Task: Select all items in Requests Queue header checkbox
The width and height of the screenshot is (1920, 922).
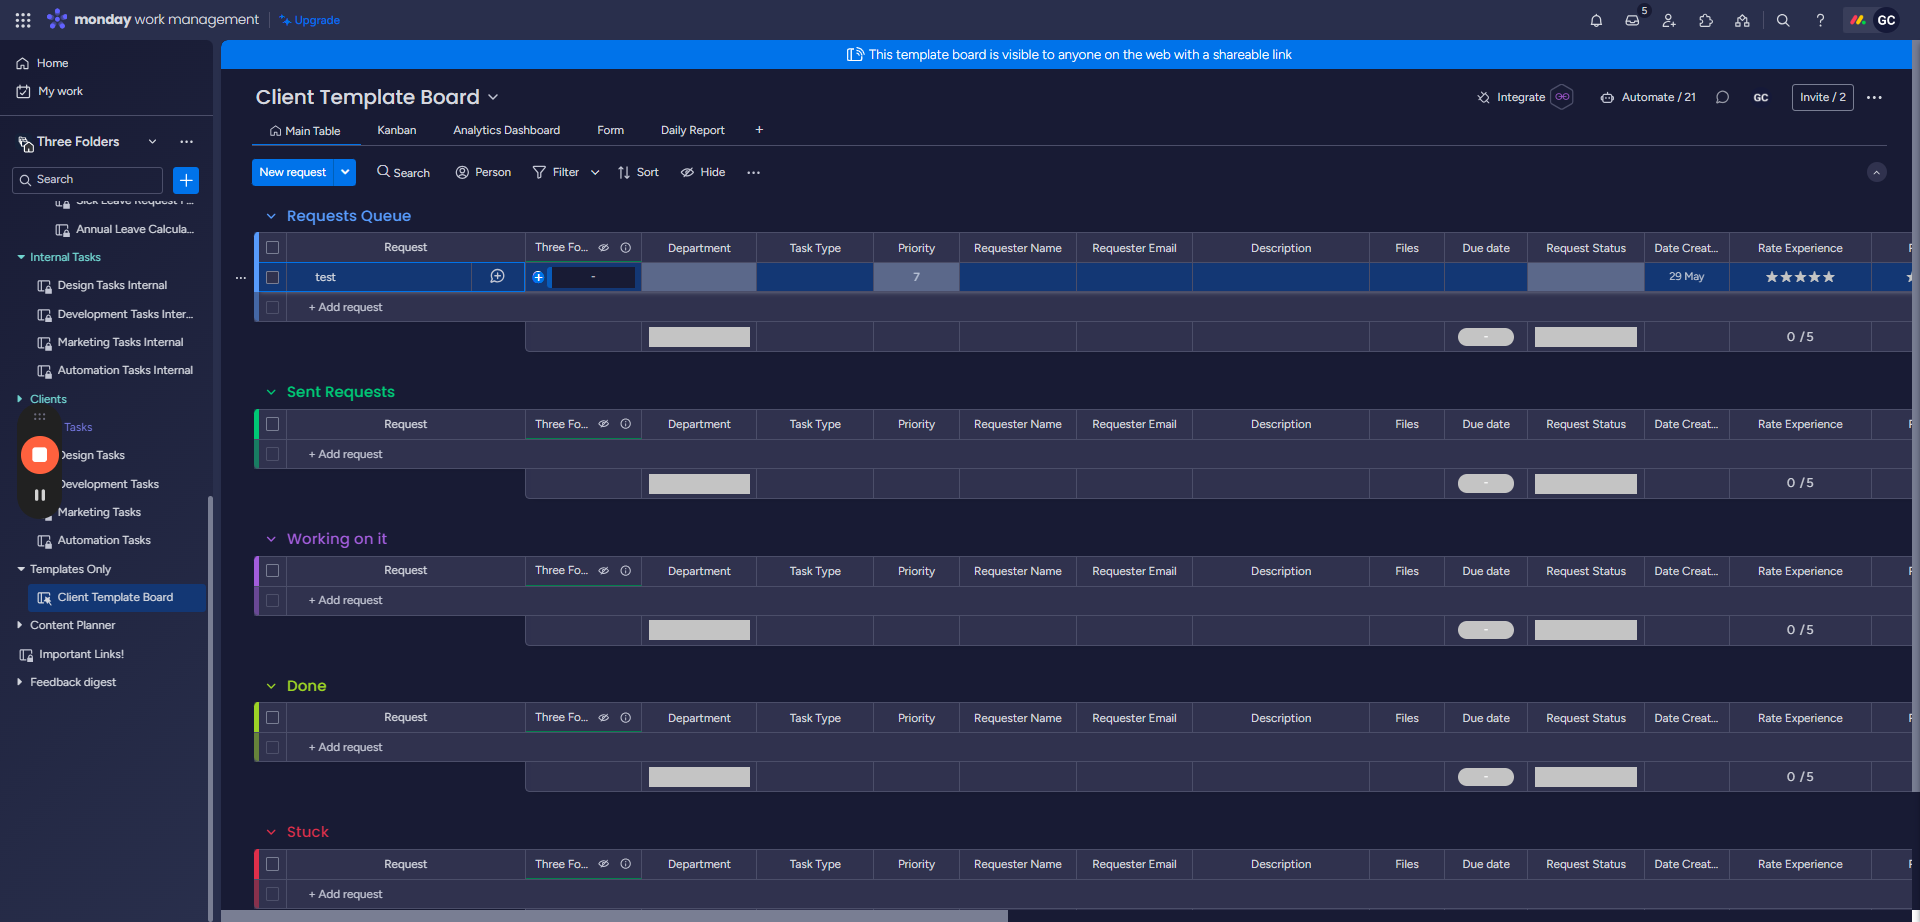Action: [x=272, y=248]
